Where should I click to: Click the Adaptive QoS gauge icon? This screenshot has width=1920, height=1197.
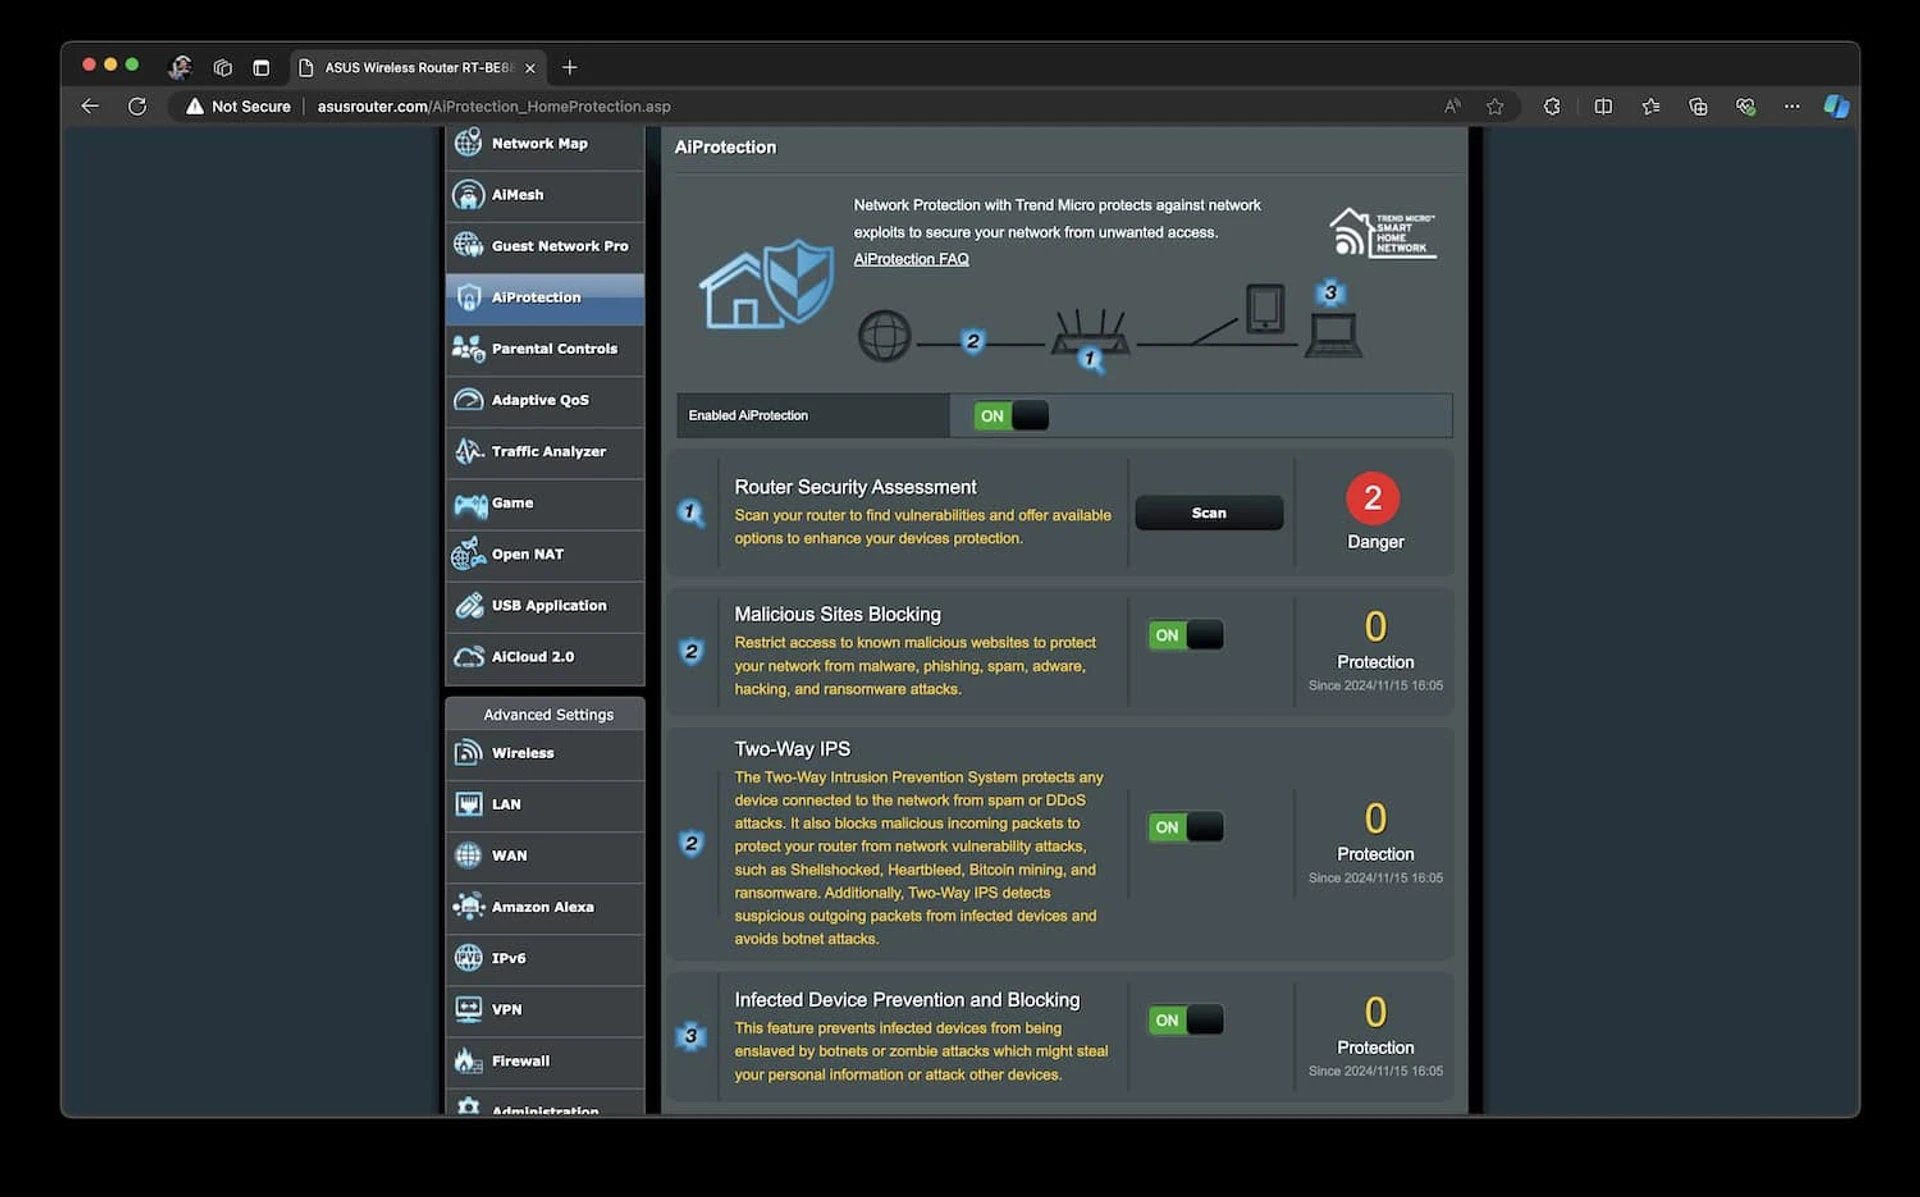click(x=468, y=399)
